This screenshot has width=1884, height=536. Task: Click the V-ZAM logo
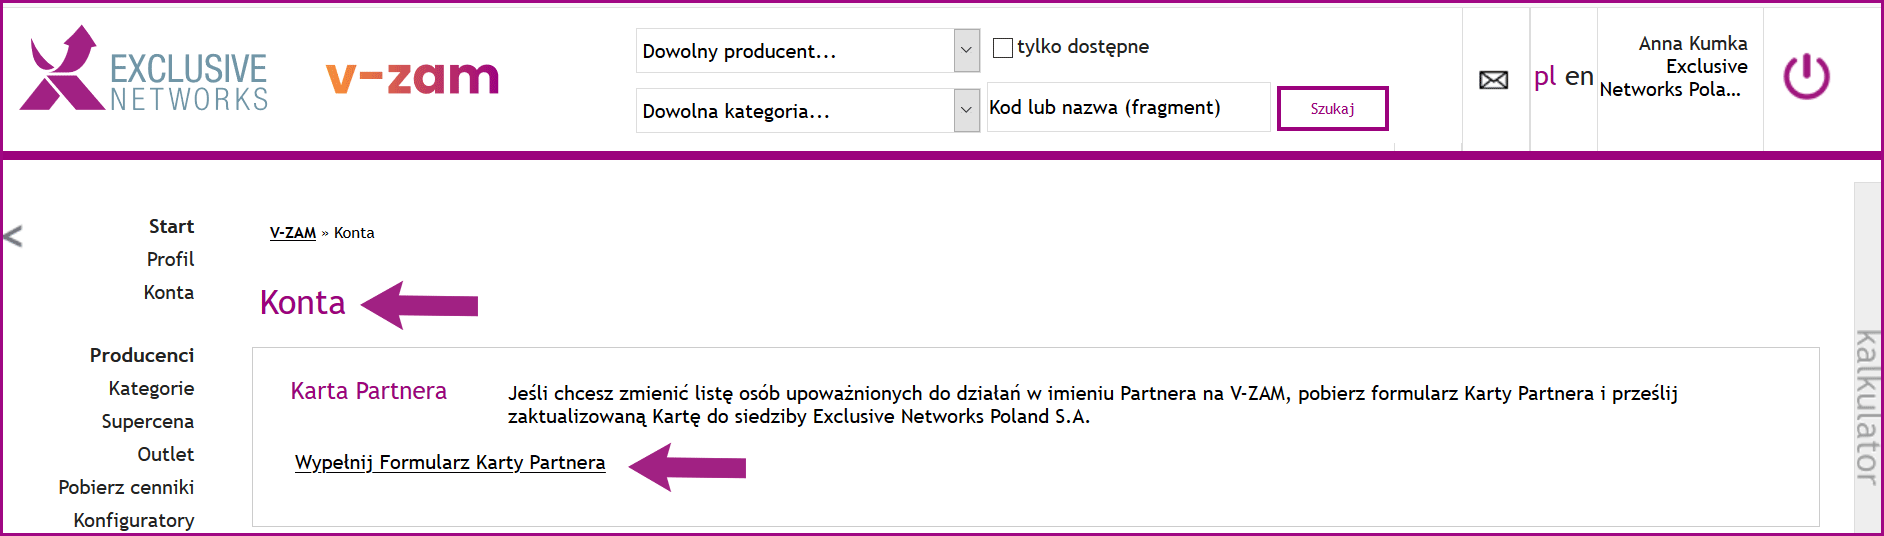click(412, 77)
